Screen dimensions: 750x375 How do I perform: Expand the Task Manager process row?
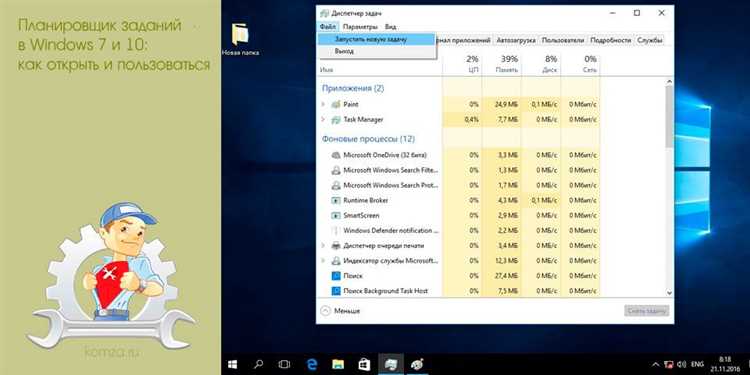(x=323, y=120)
